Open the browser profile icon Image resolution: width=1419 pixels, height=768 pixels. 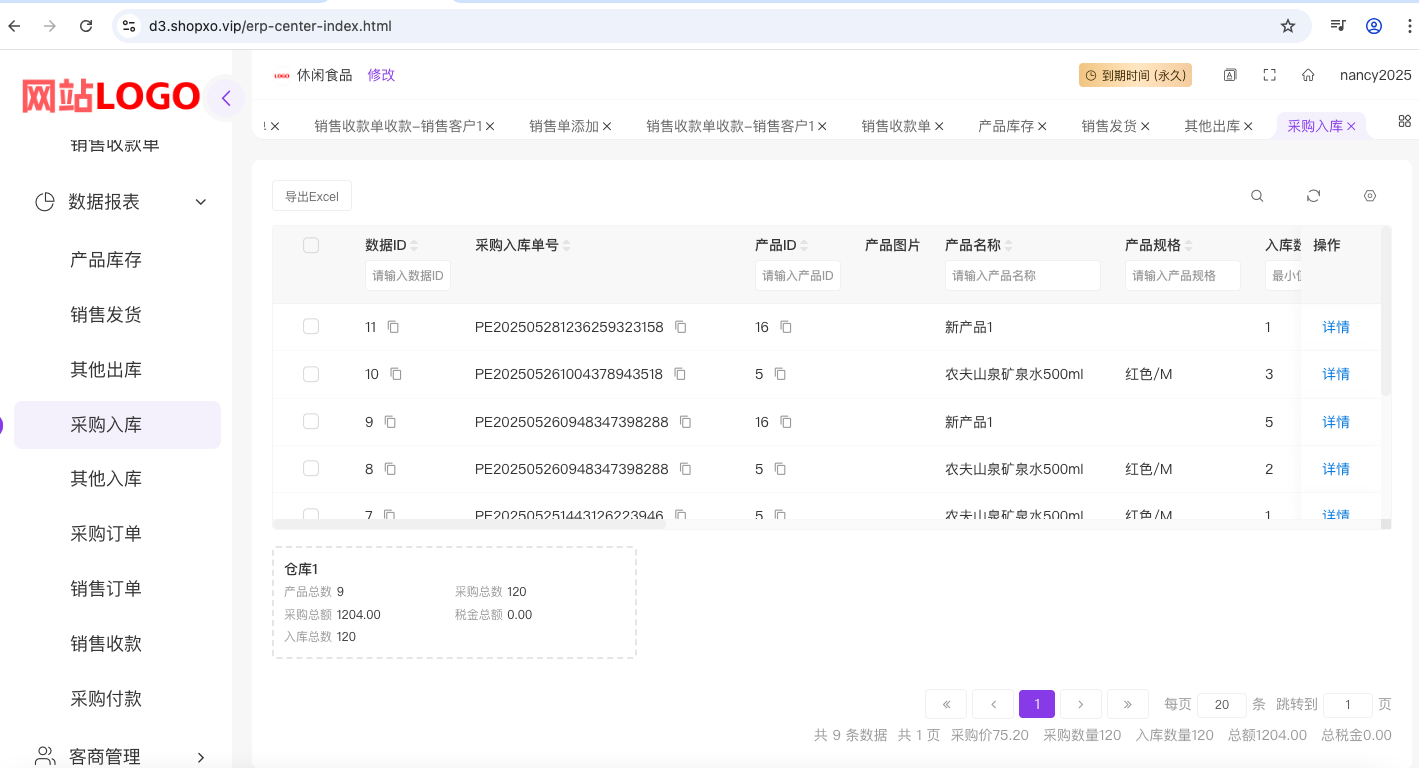(x=1374, y=26)
